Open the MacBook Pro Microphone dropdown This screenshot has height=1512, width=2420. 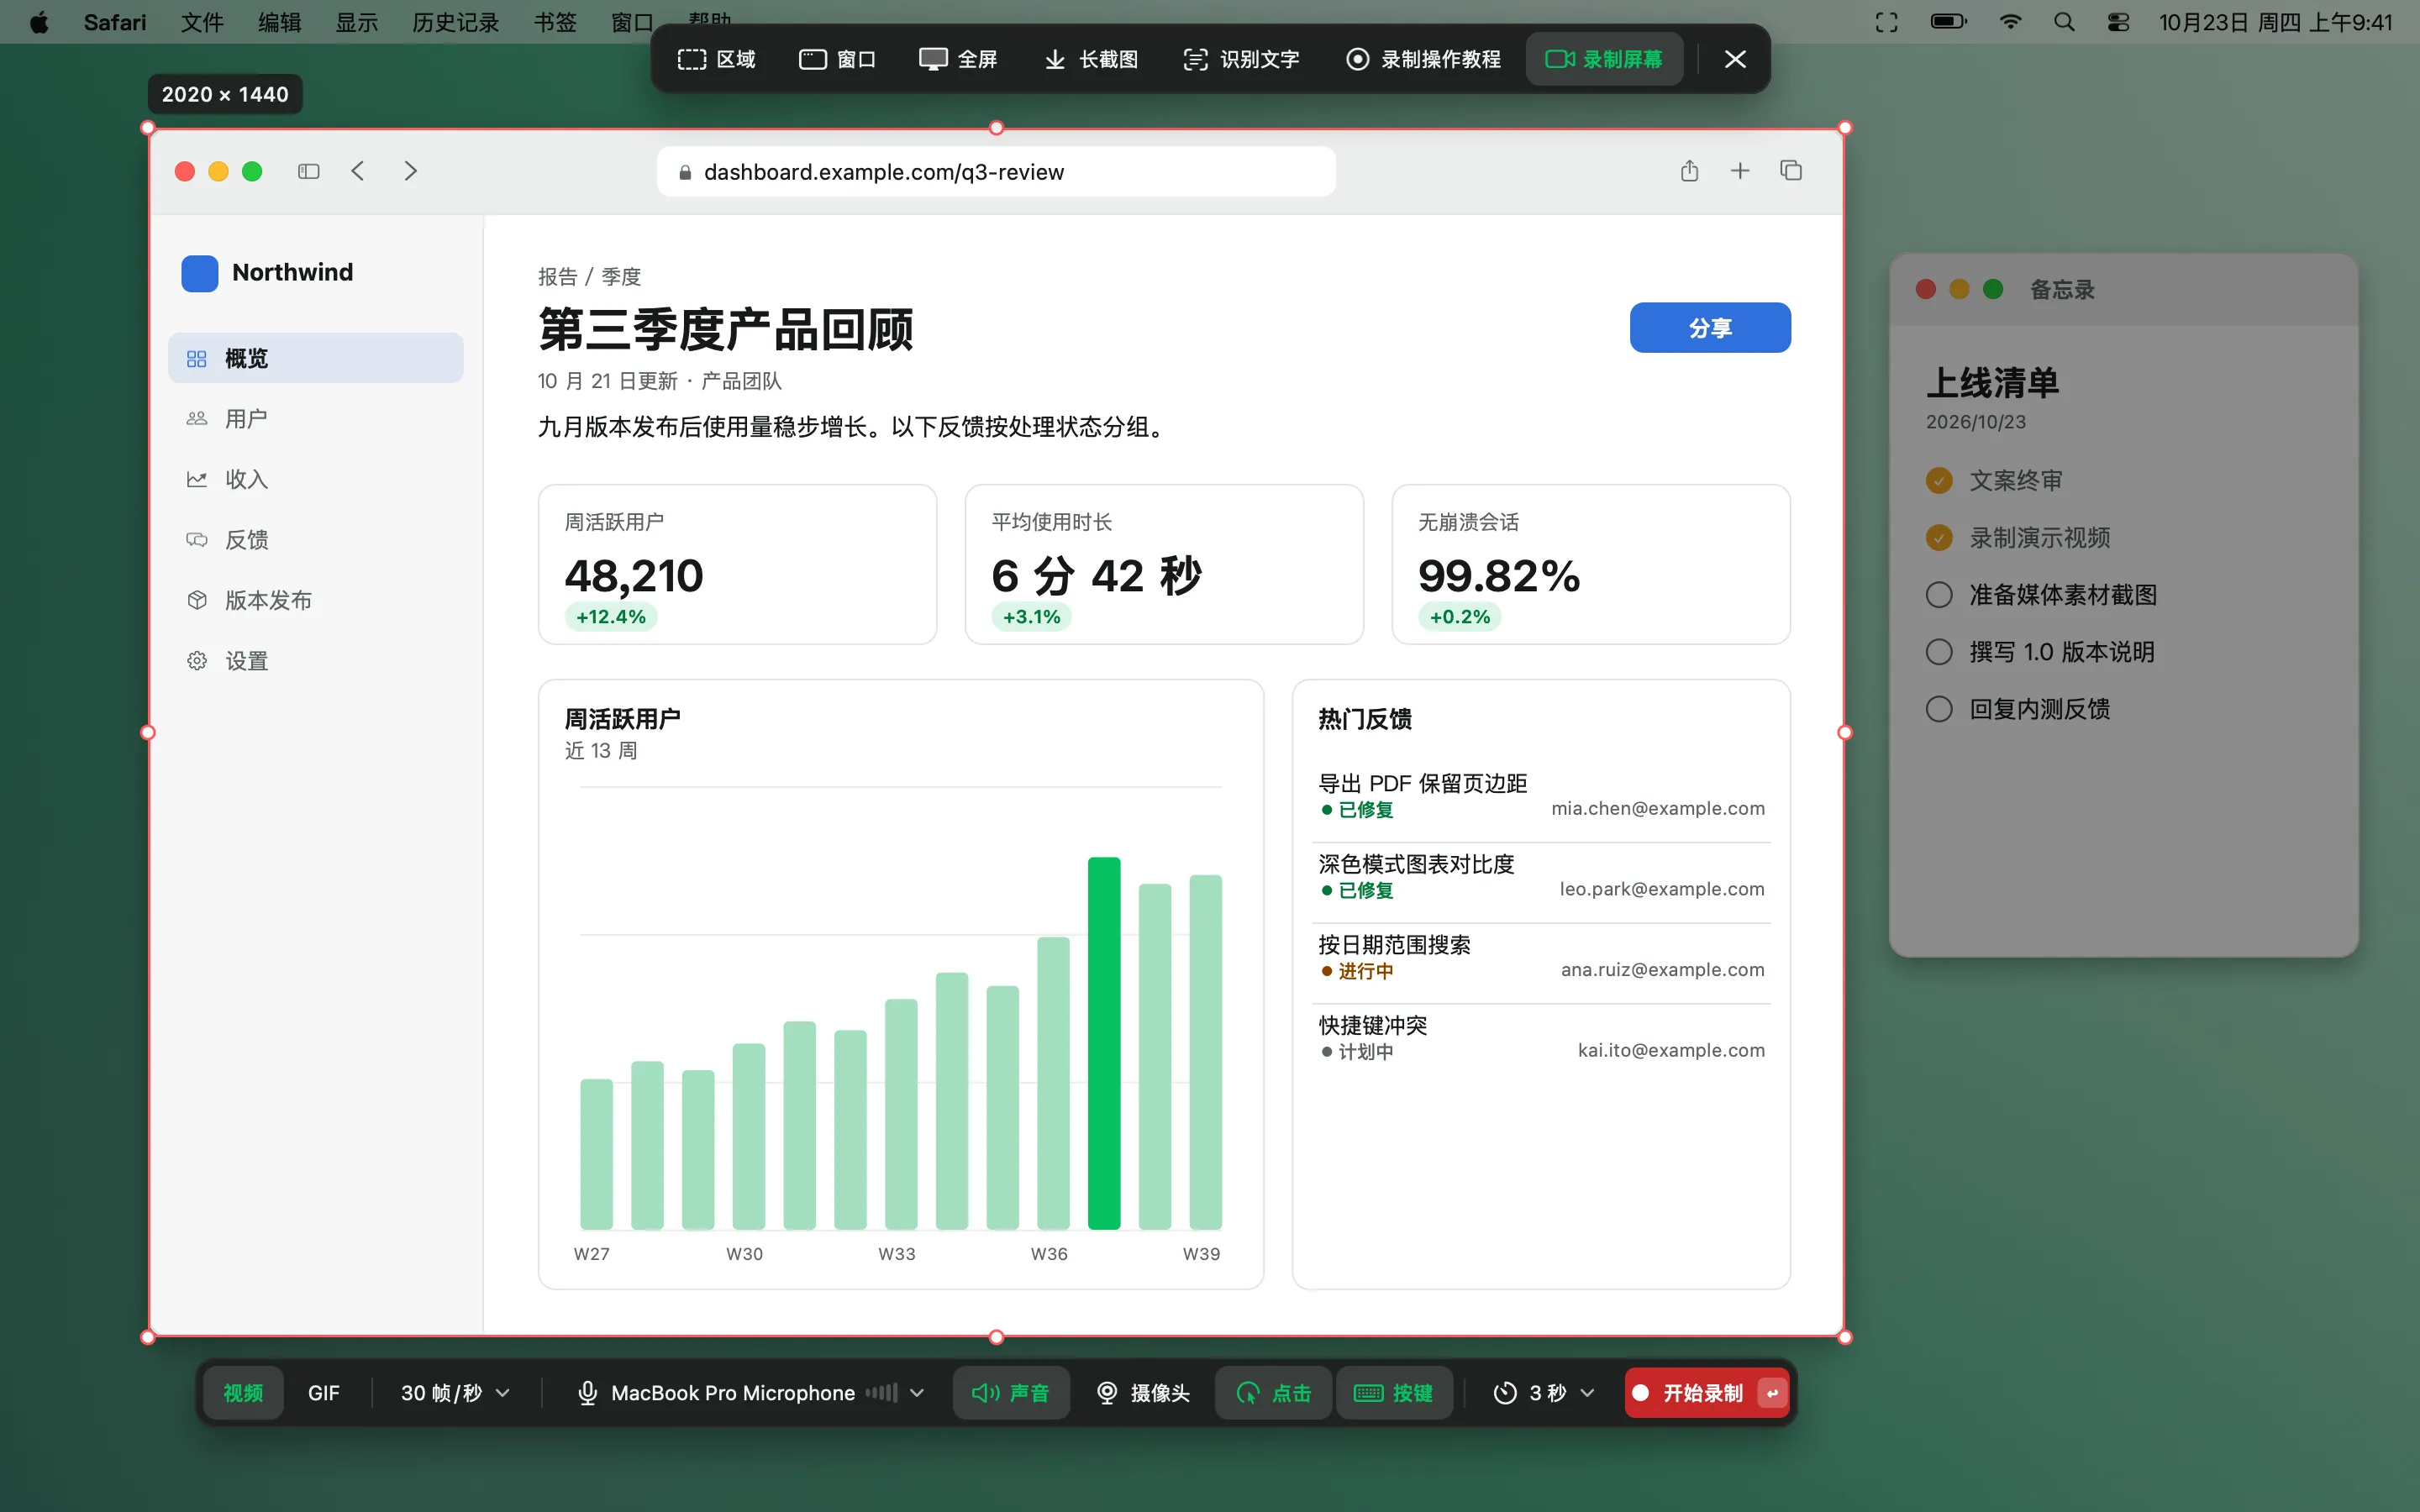point(751,1393)
